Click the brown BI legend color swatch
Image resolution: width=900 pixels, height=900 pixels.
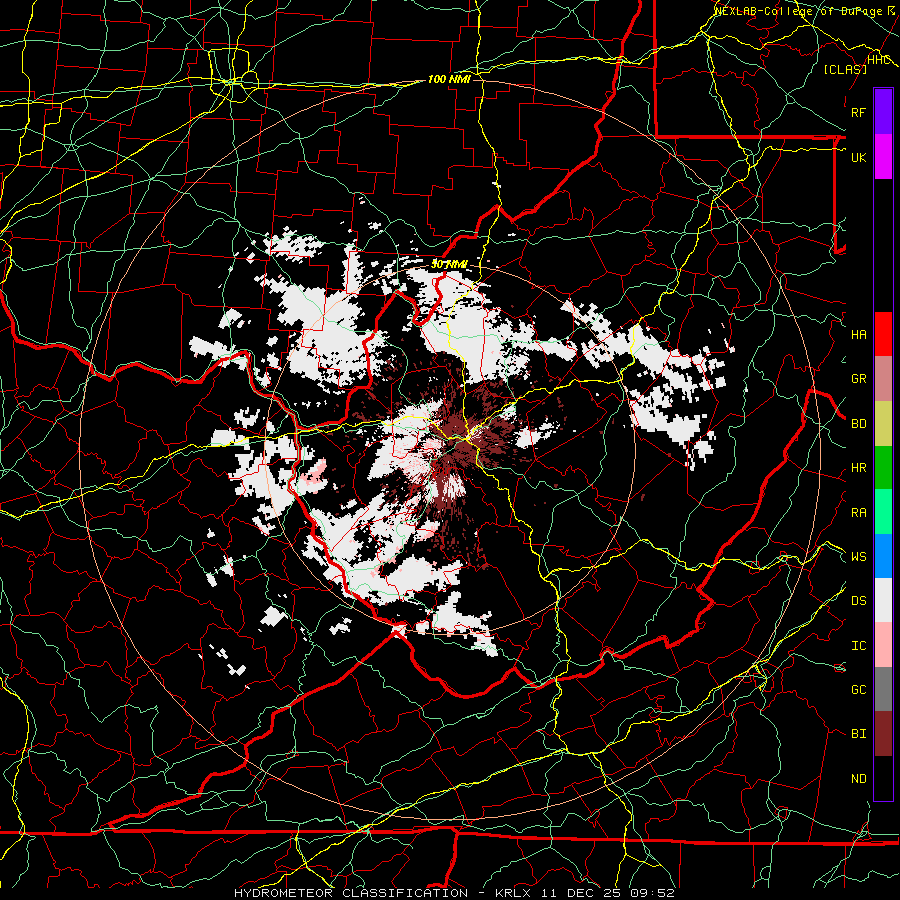[883, 734]
